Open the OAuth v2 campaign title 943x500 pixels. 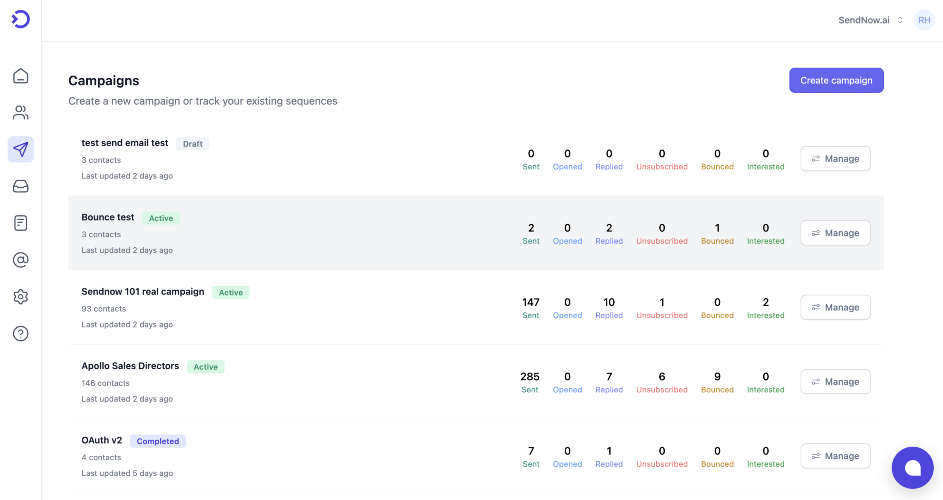click(102, 440)
